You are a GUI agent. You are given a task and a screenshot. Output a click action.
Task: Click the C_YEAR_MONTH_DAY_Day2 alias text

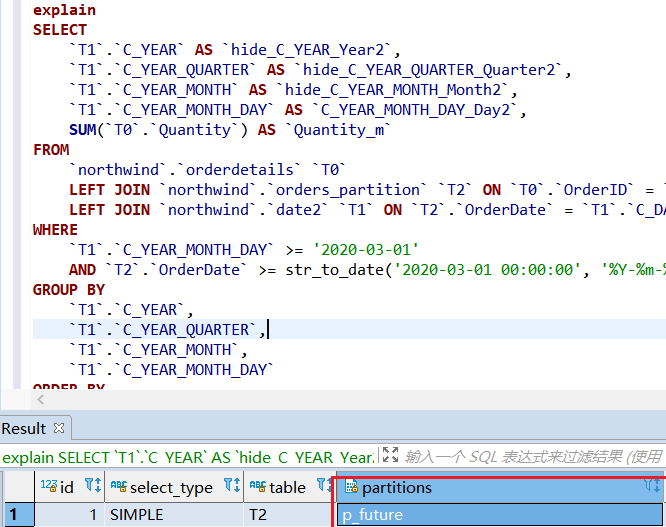tap(416, 110)
